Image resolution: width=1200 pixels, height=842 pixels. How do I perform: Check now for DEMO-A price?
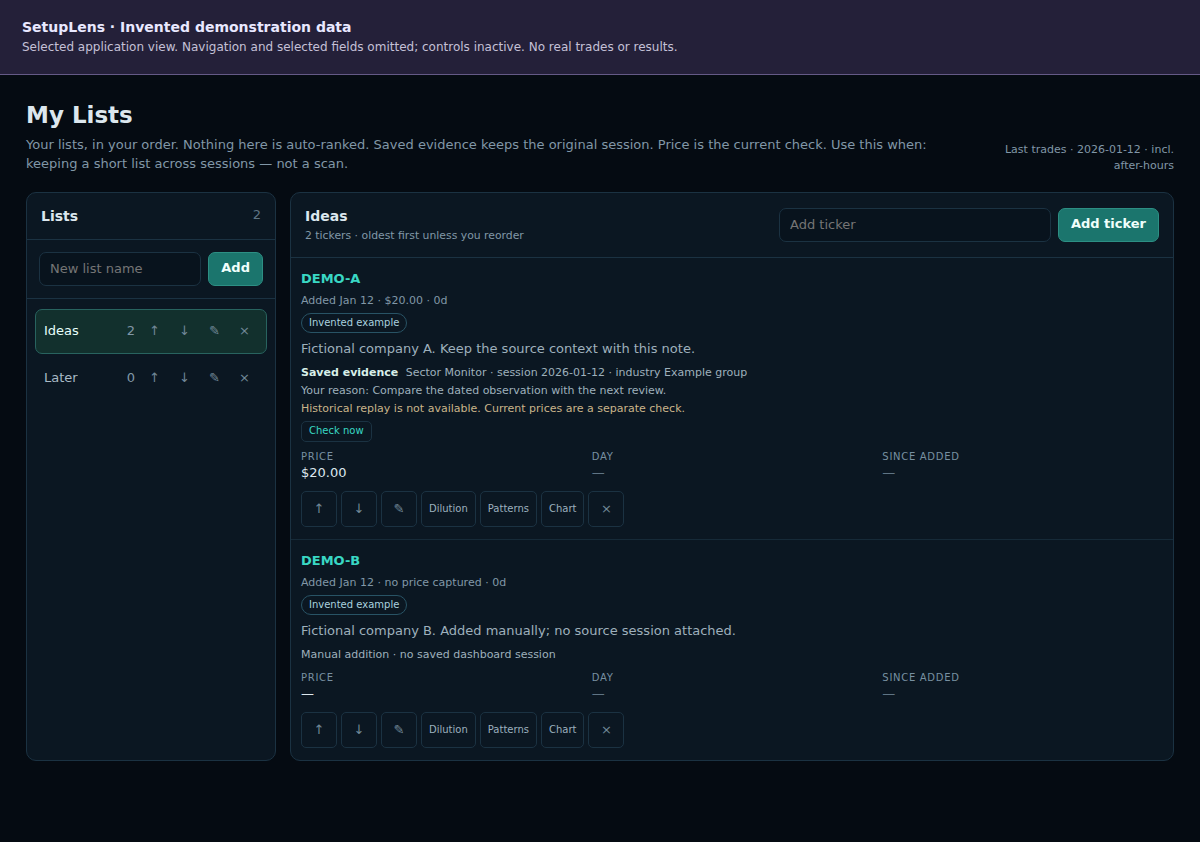(x=336, y=431)
